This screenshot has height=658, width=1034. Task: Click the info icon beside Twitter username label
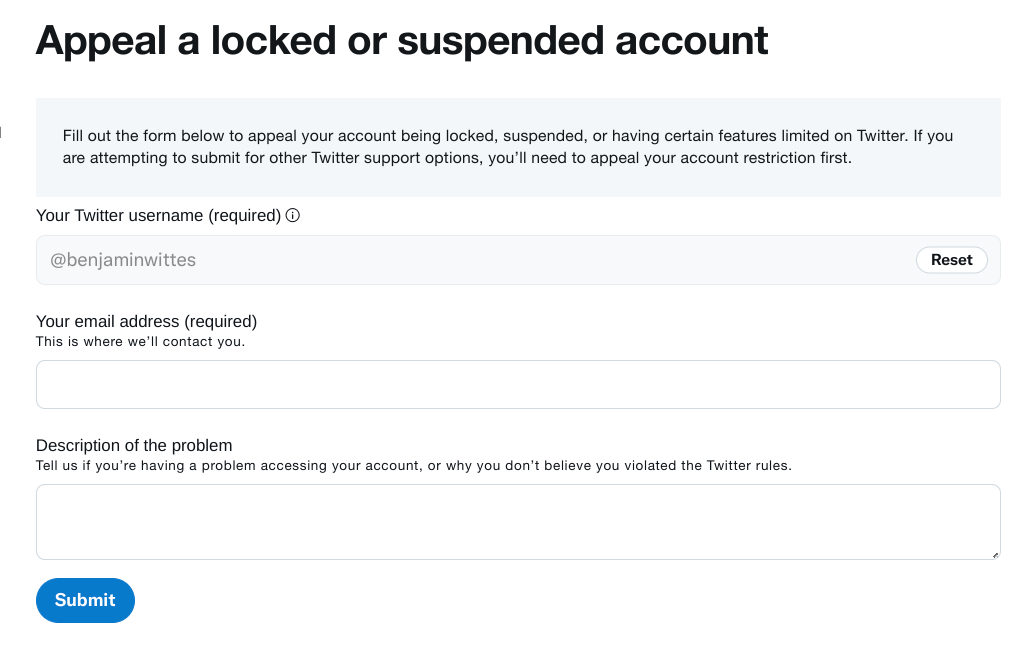pyautogui.click(x=293, y=215)
